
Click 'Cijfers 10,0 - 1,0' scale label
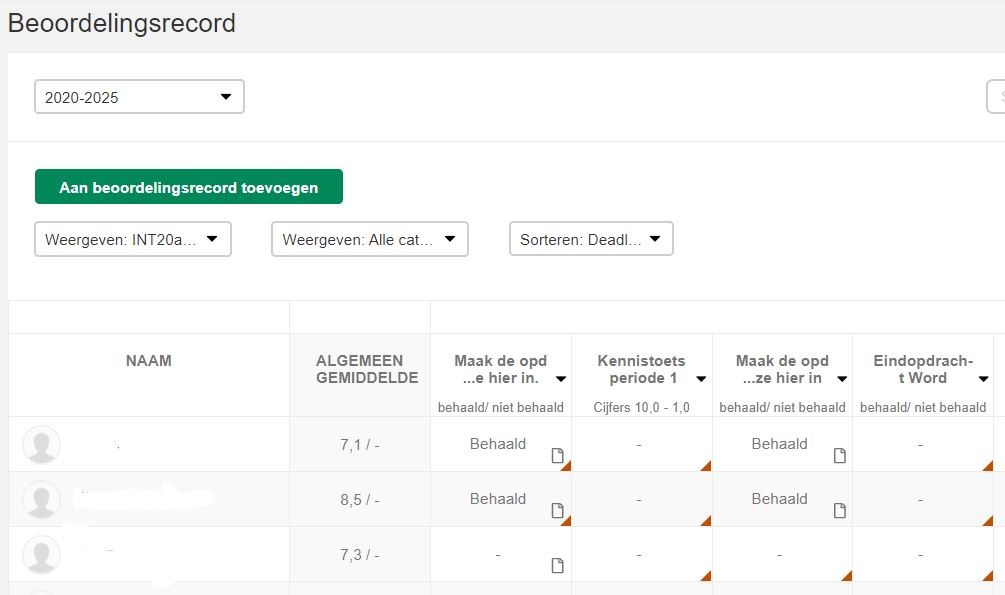(x=642, y=407)
